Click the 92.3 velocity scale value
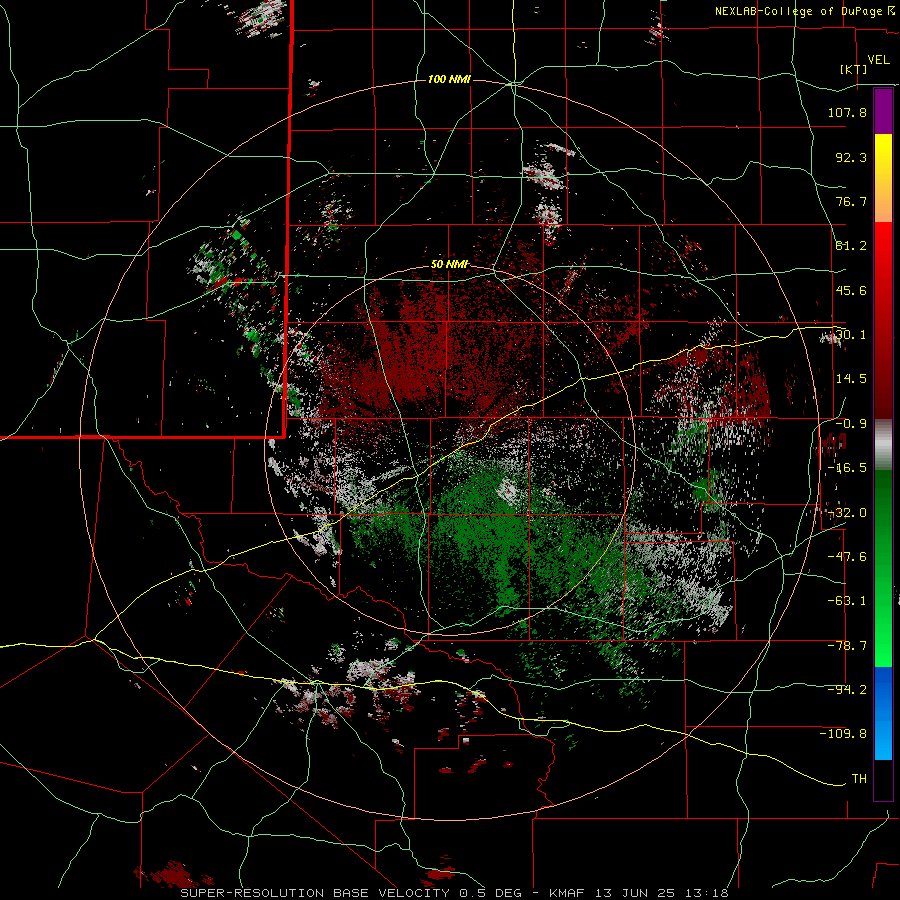900x900 pixels. click(x=851, y=157)
